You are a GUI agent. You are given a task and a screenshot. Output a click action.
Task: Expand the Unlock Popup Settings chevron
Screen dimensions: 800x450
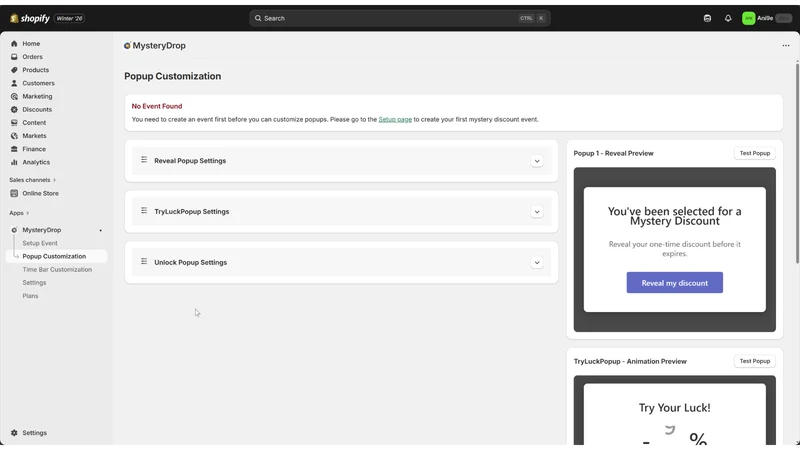pos(537,263)
